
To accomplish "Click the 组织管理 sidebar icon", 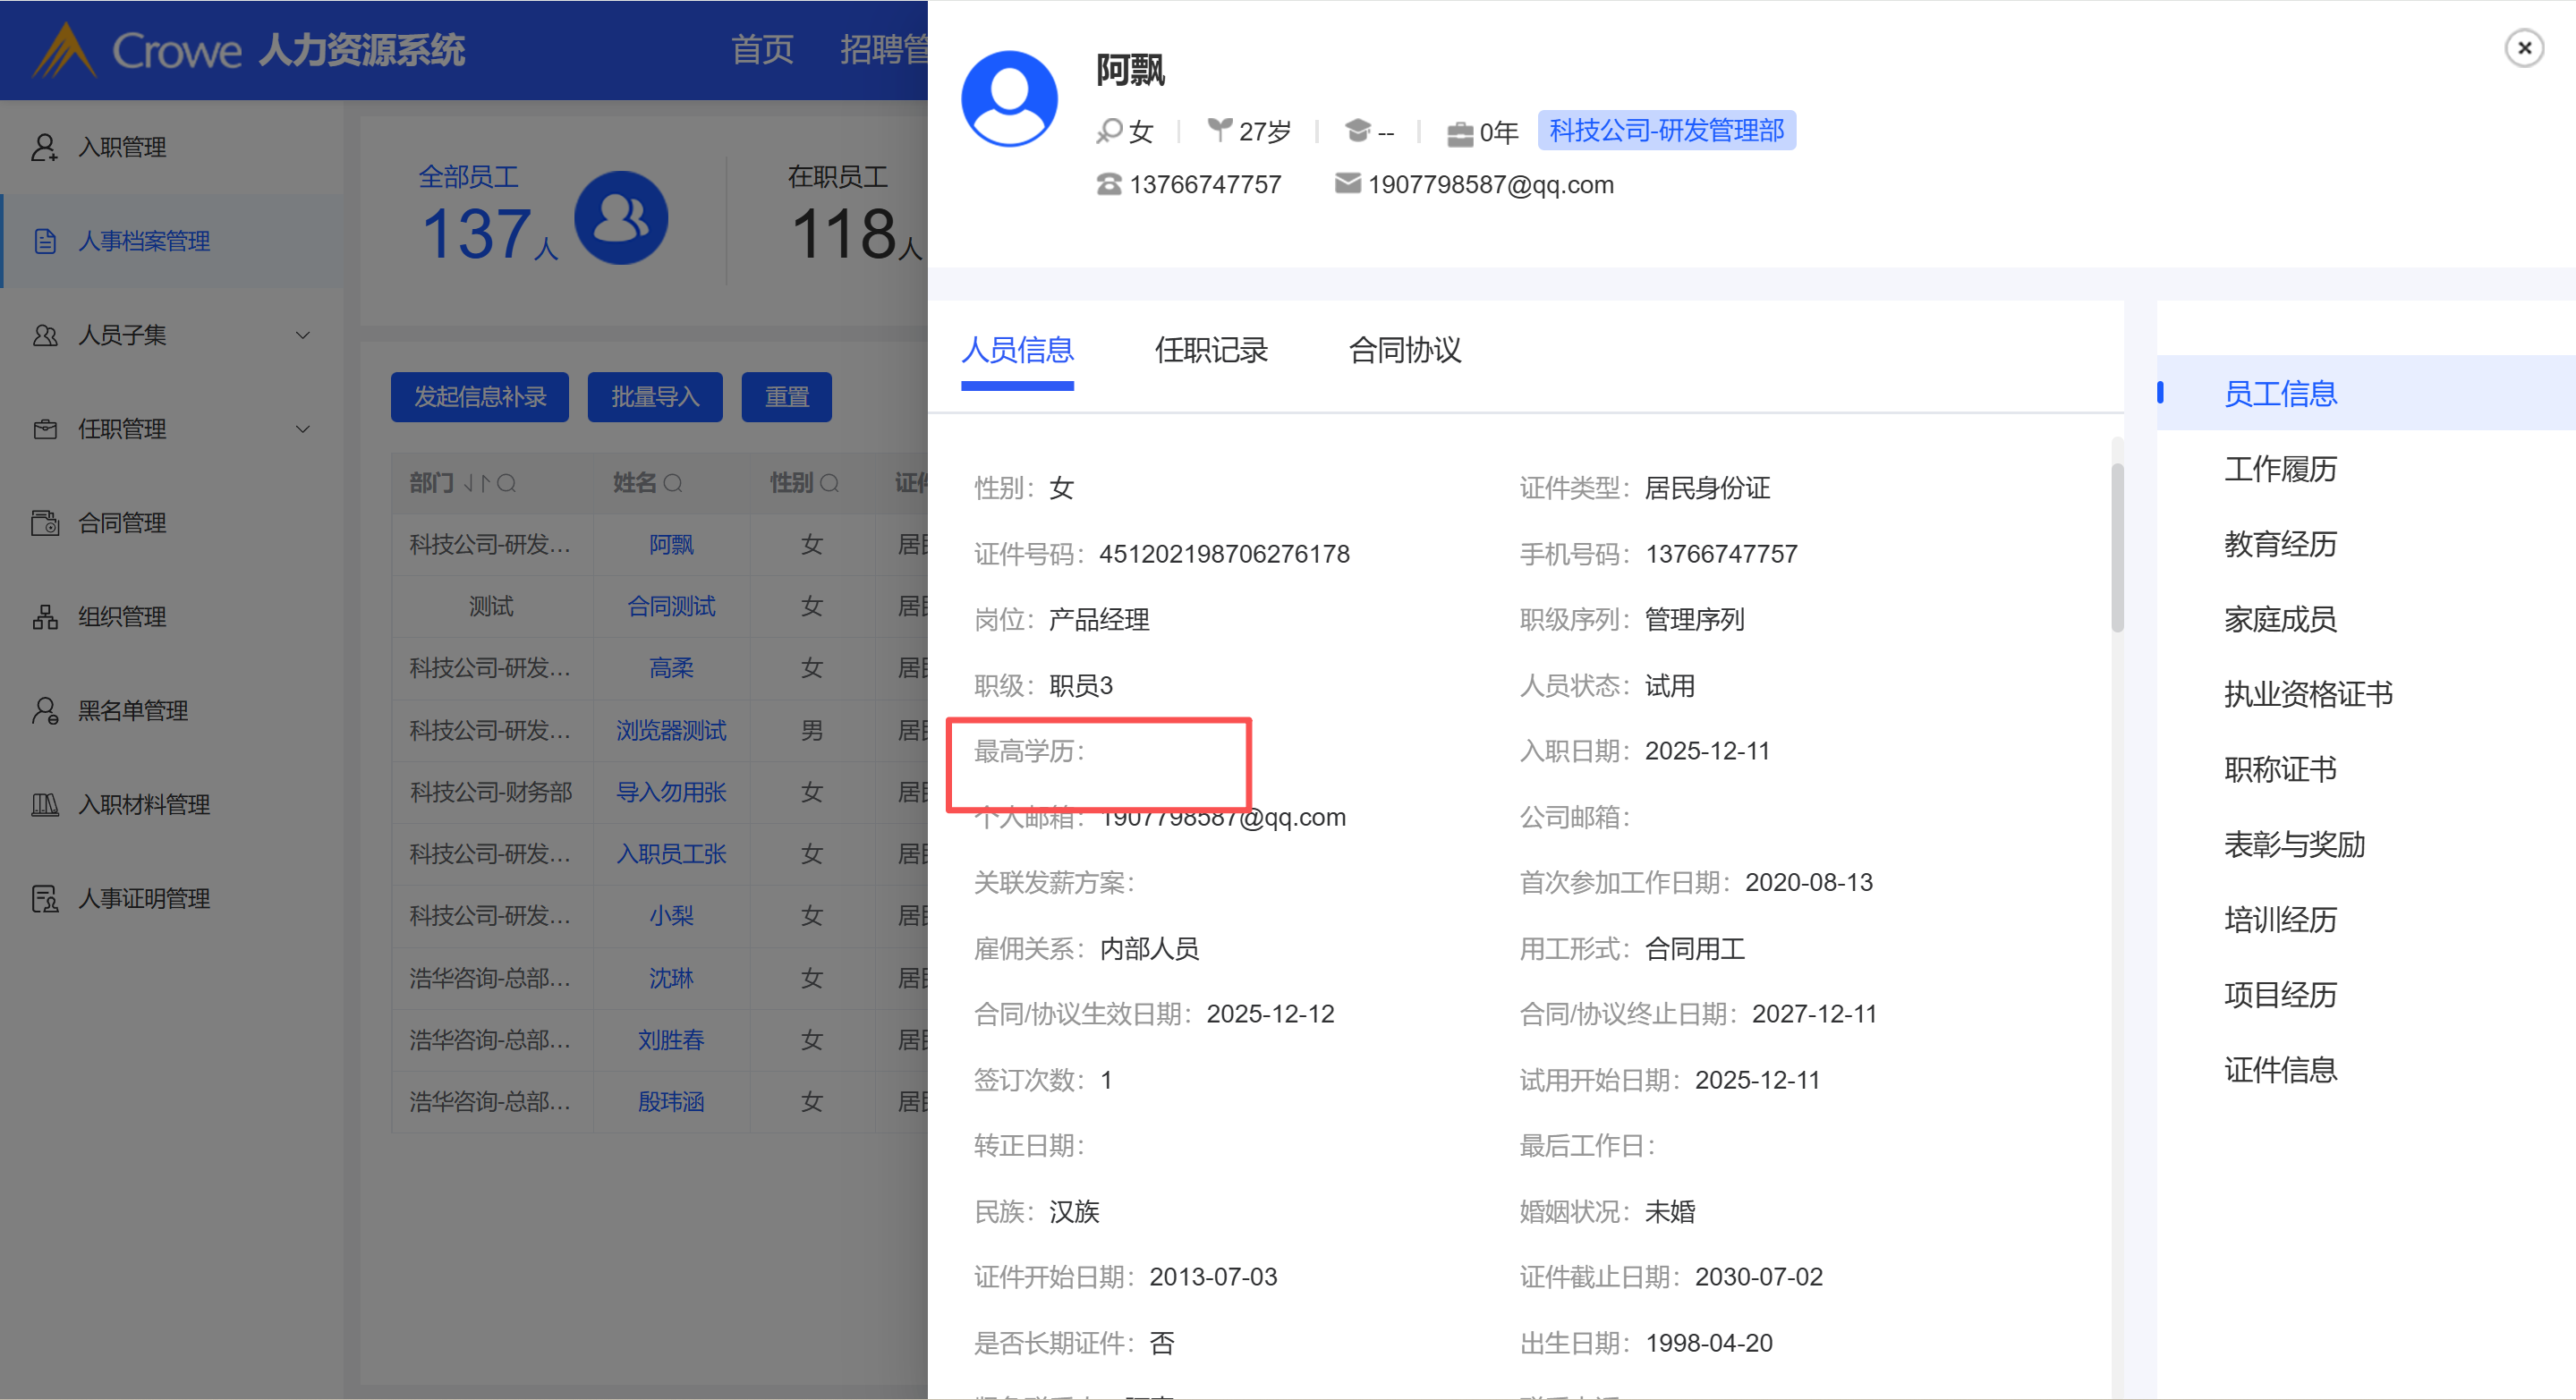I will click(x=44, y=617).
